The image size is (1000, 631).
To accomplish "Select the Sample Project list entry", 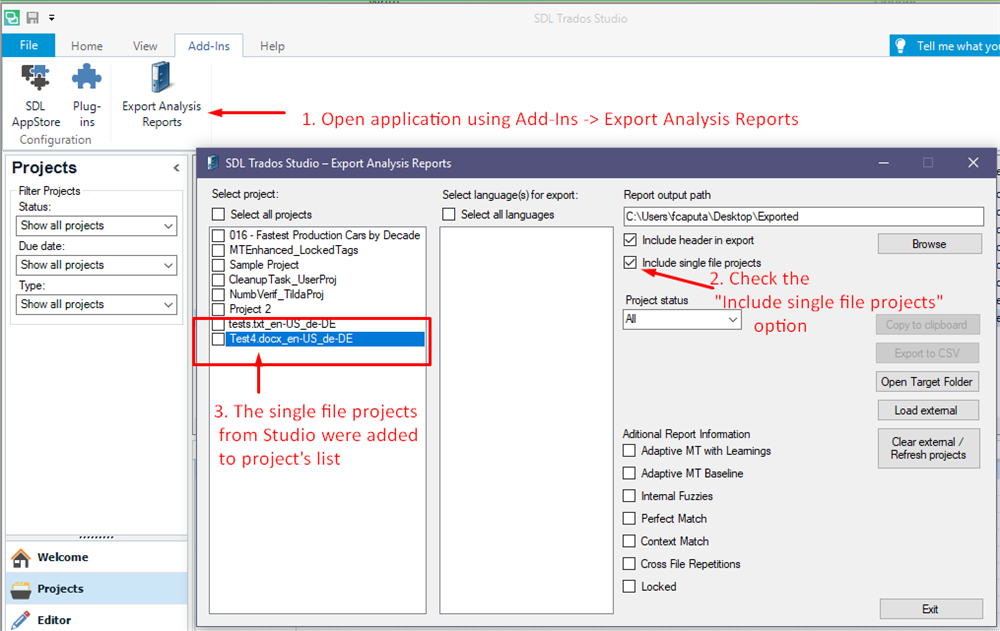I will [x=264, y=265].
